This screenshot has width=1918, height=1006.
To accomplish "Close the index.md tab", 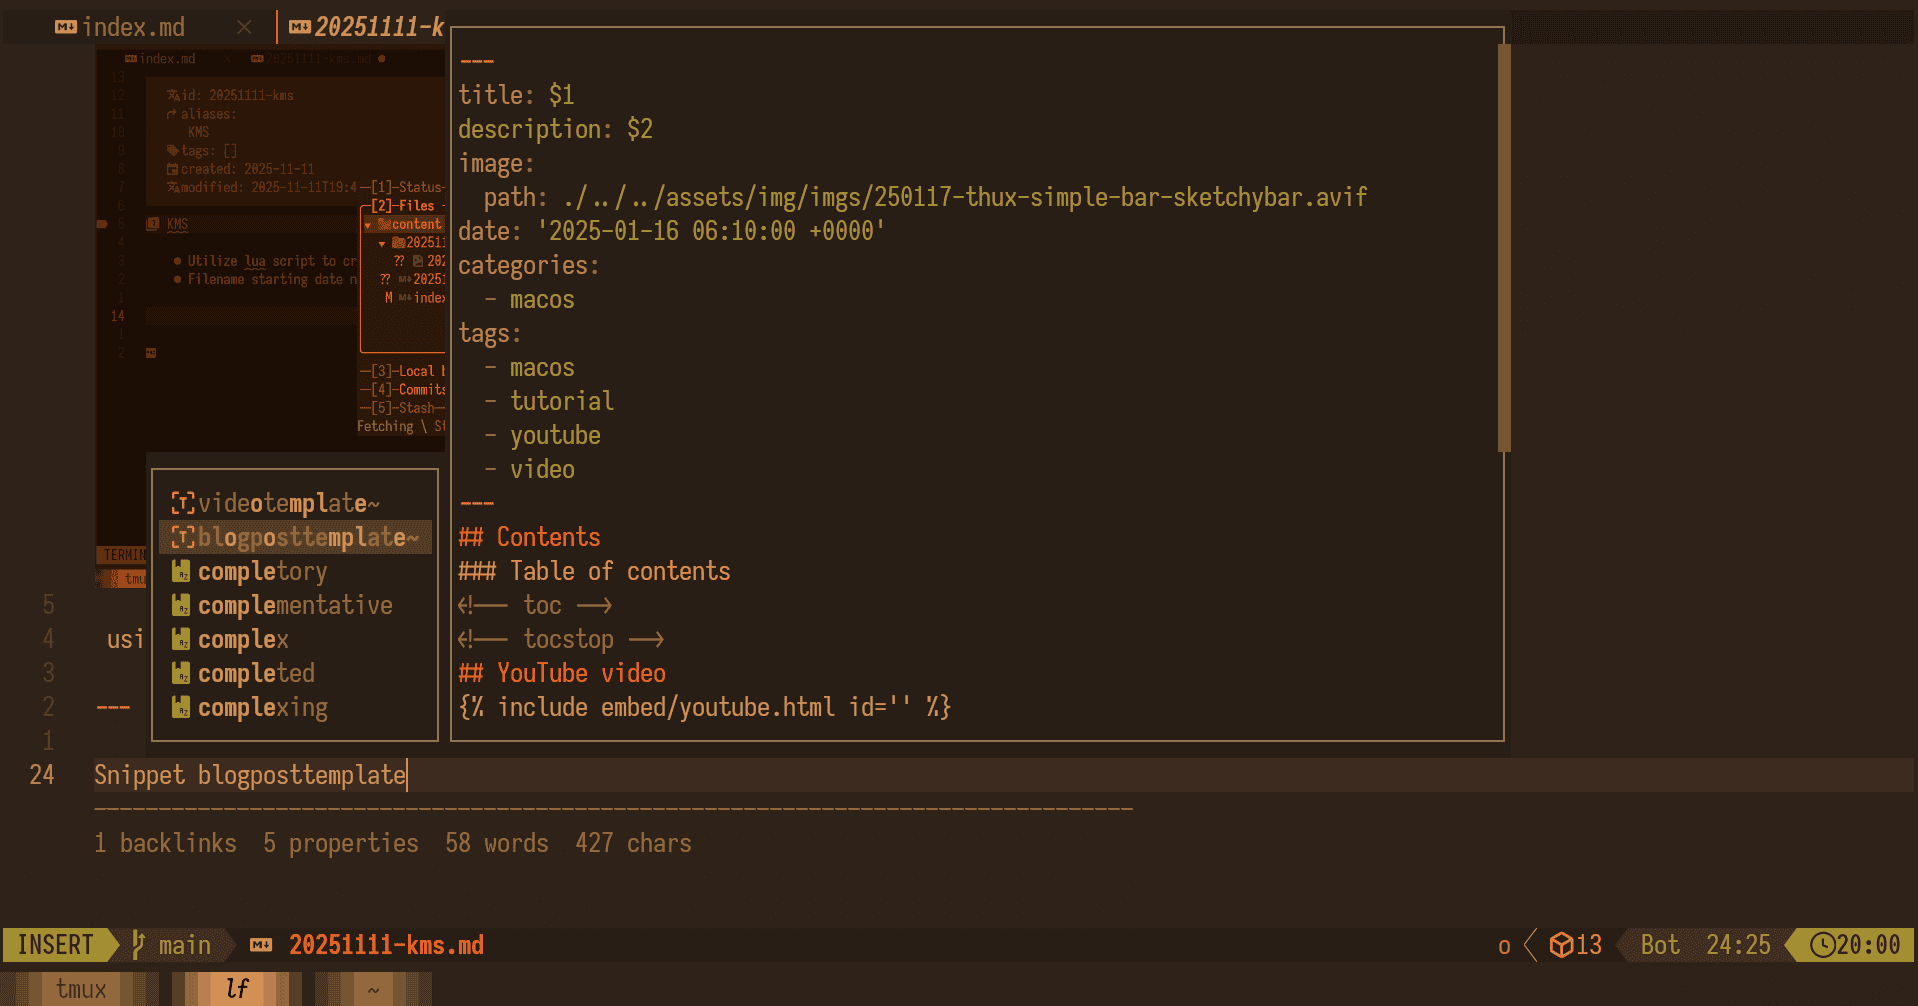I will point(244,27).
